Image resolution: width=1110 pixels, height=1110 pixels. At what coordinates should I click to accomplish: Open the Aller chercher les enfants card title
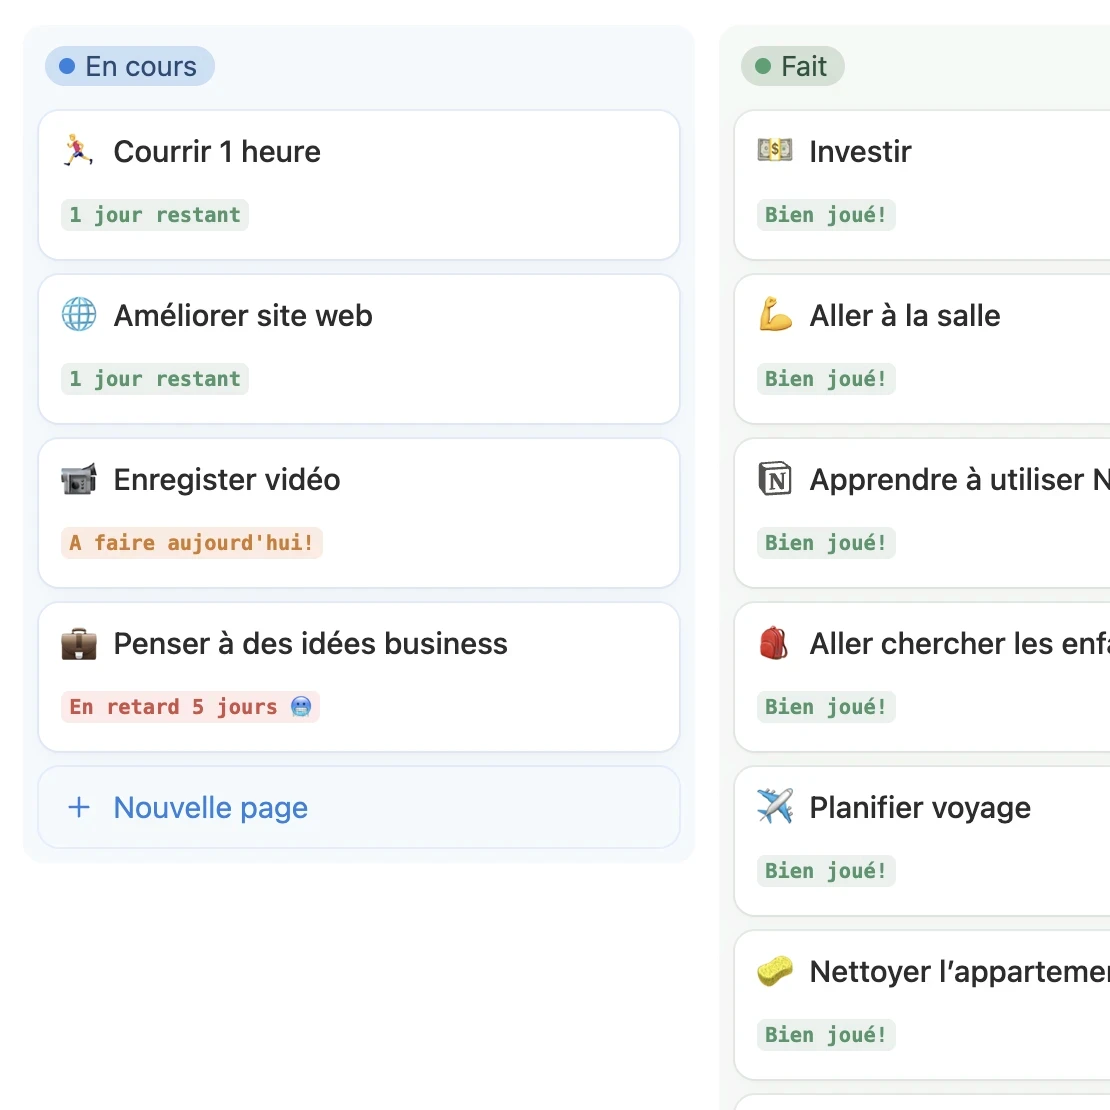click(959, 644)
